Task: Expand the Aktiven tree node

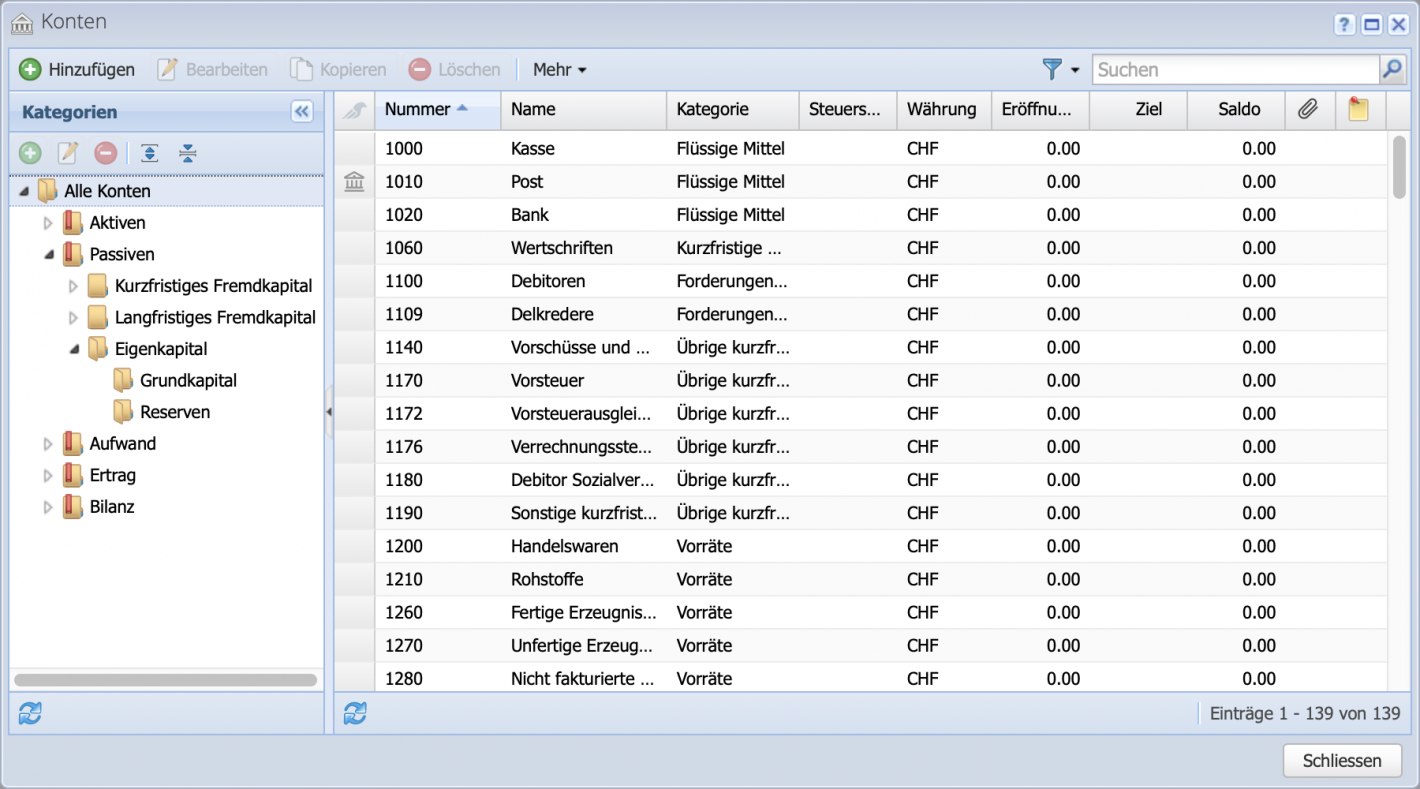Action: (47, 222)
